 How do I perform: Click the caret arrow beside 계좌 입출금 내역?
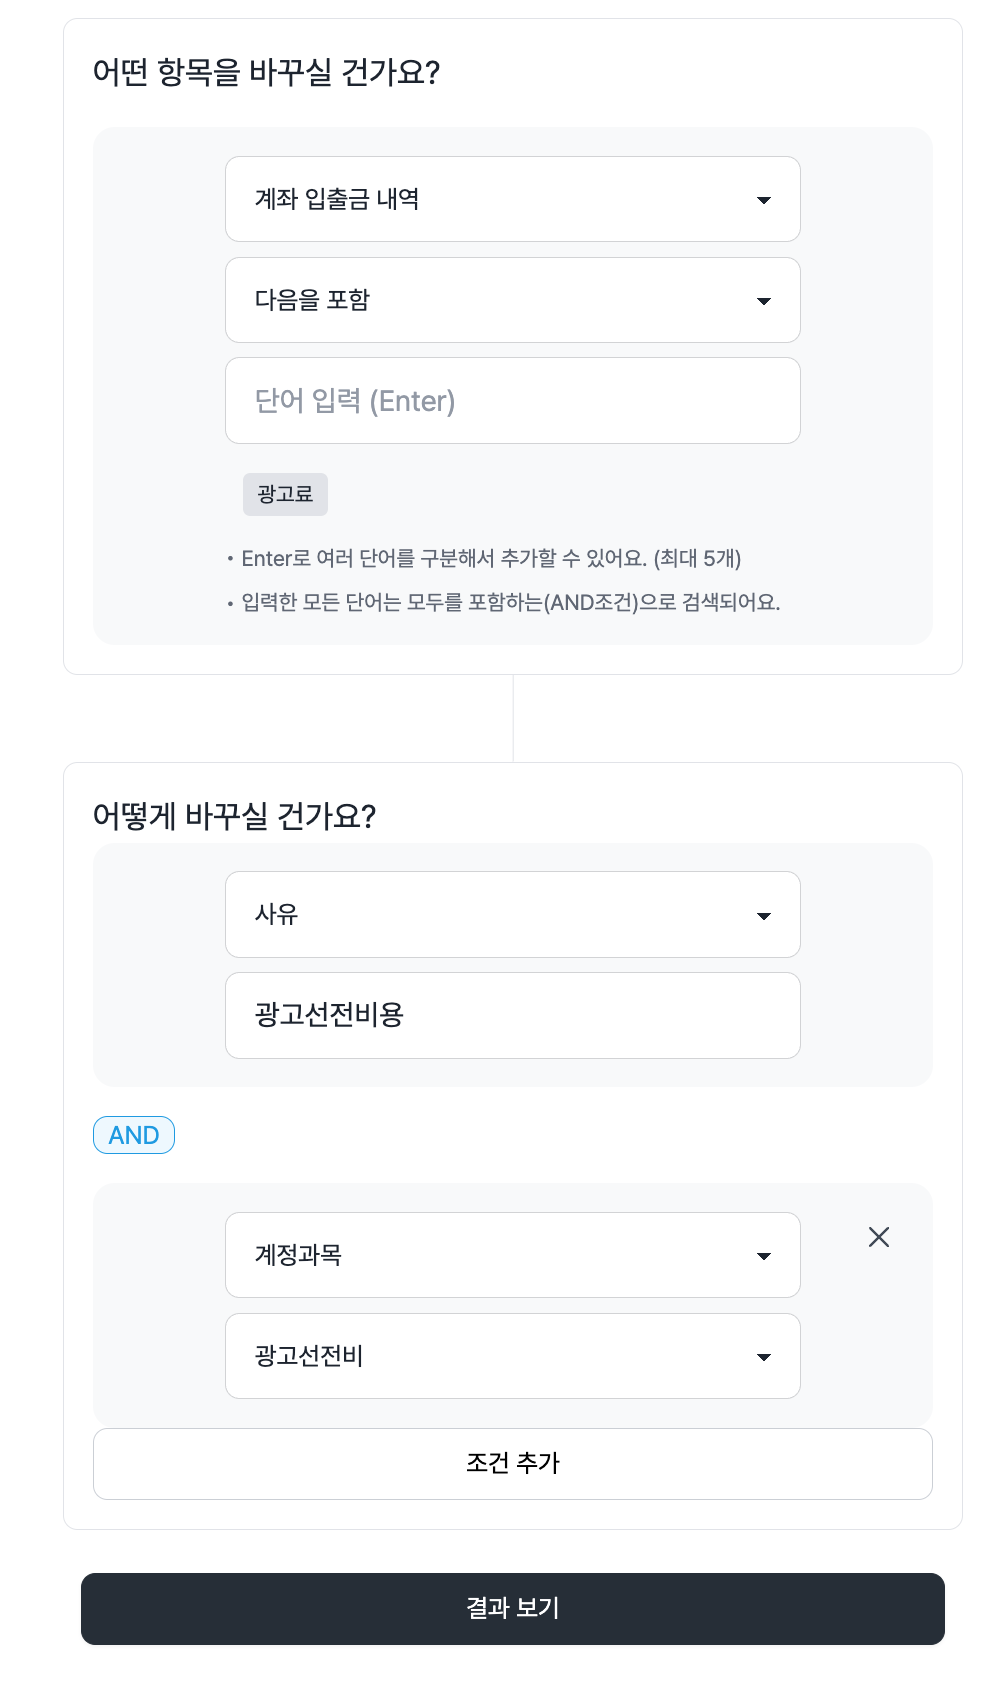[x=764, y=200]
